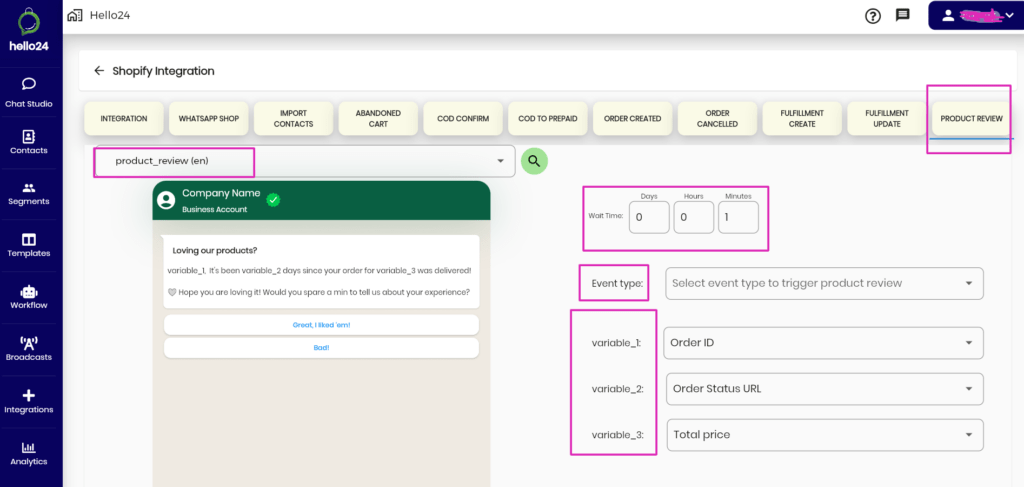Click the Minutes wait time field

tap(739, 217)
